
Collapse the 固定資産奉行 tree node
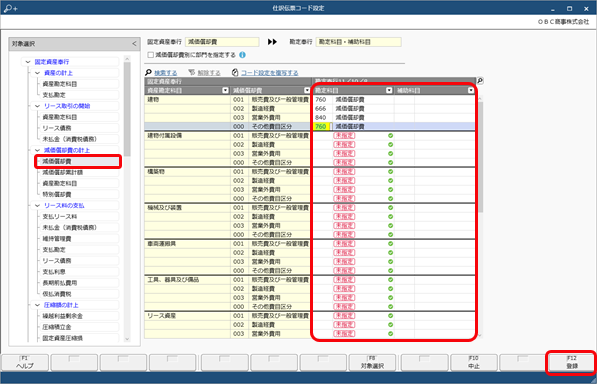pyautogui.click(x=28, y=62)
